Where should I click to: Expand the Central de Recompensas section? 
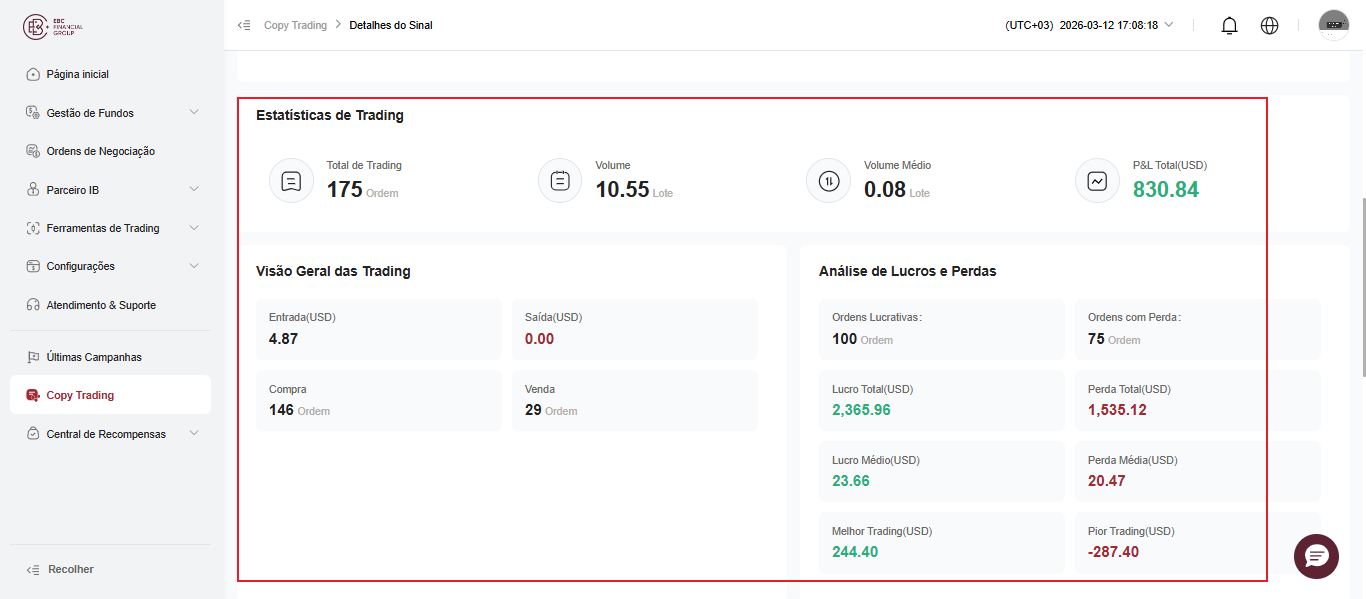tap(111, 434)
